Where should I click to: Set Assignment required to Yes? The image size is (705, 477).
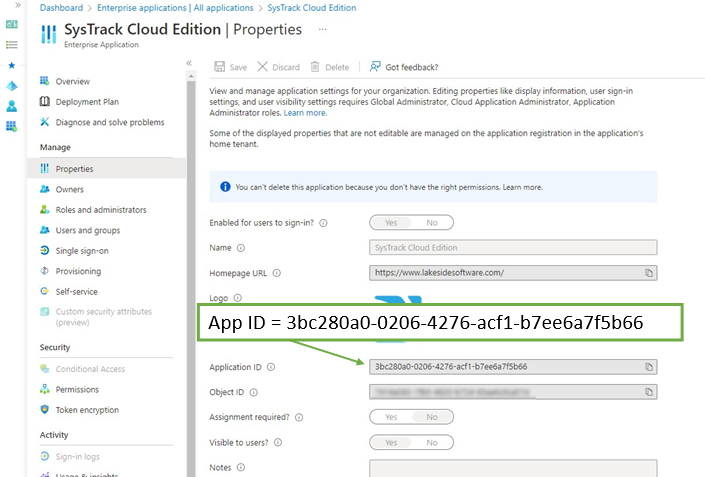click(x=391, y=417)
